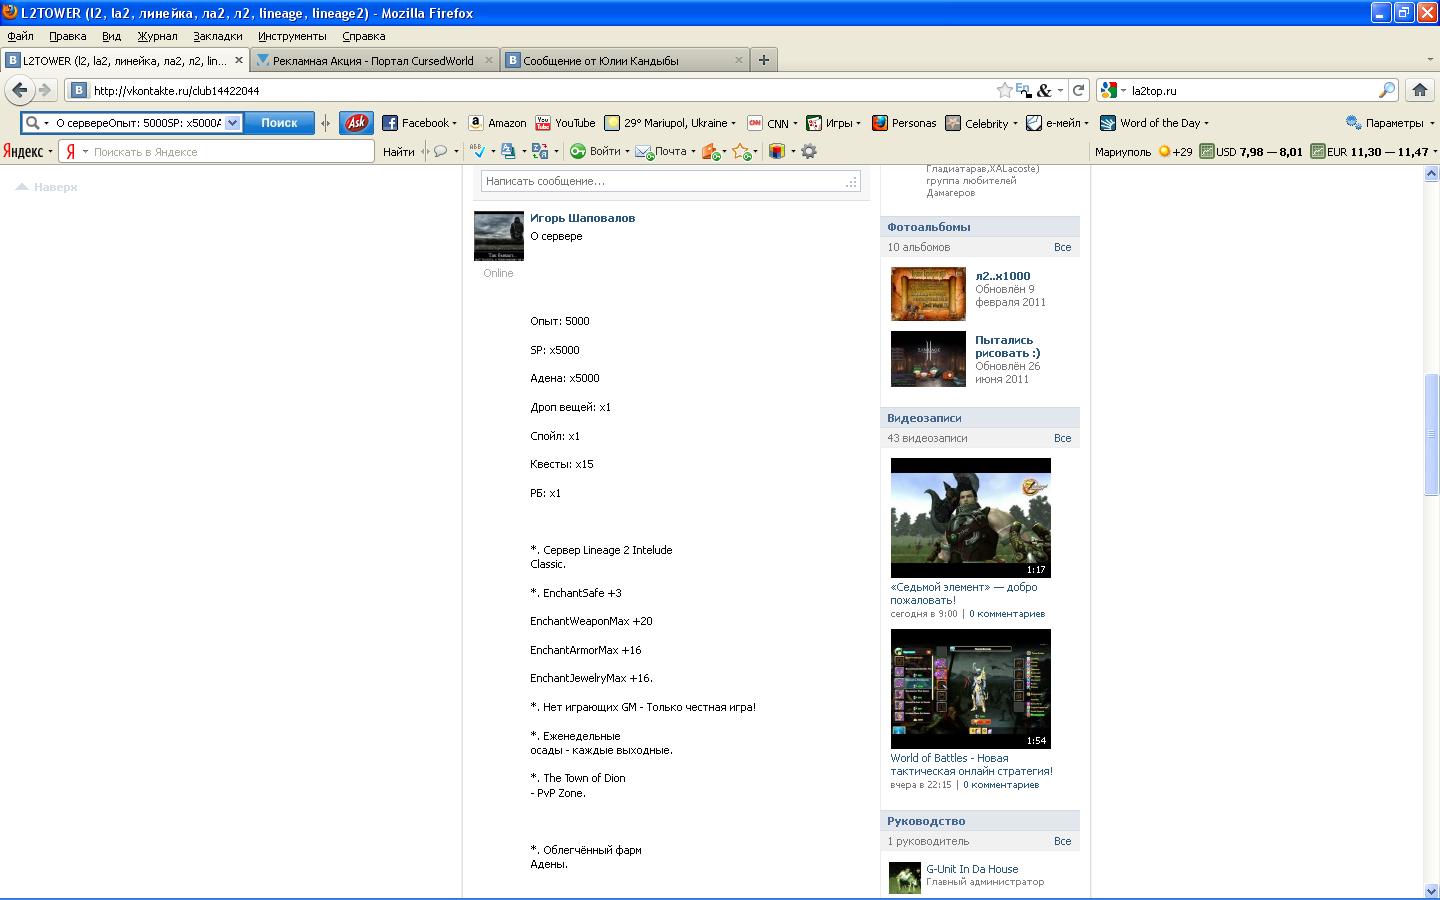The image size is (1440, 900).
Task: Go back with the navigation arrow
Action: click(19, 90)
